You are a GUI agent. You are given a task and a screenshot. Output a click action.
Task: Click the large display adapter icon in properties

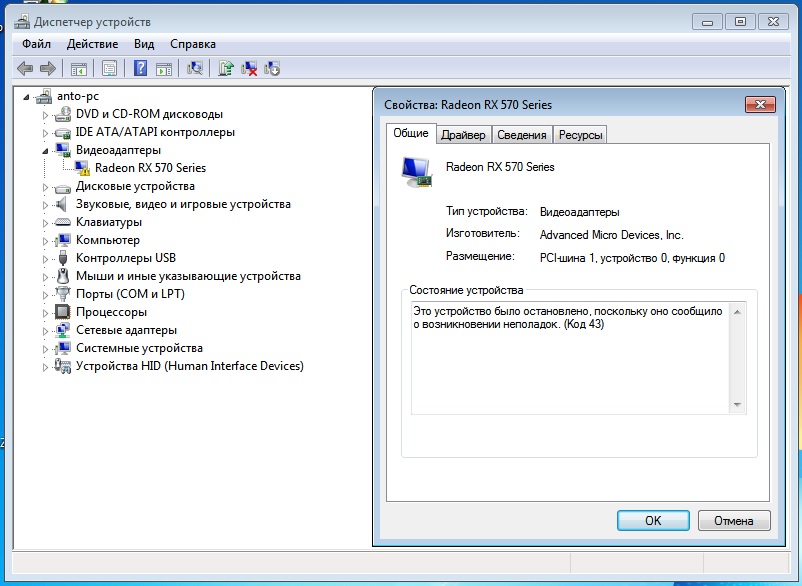point(417,172)
